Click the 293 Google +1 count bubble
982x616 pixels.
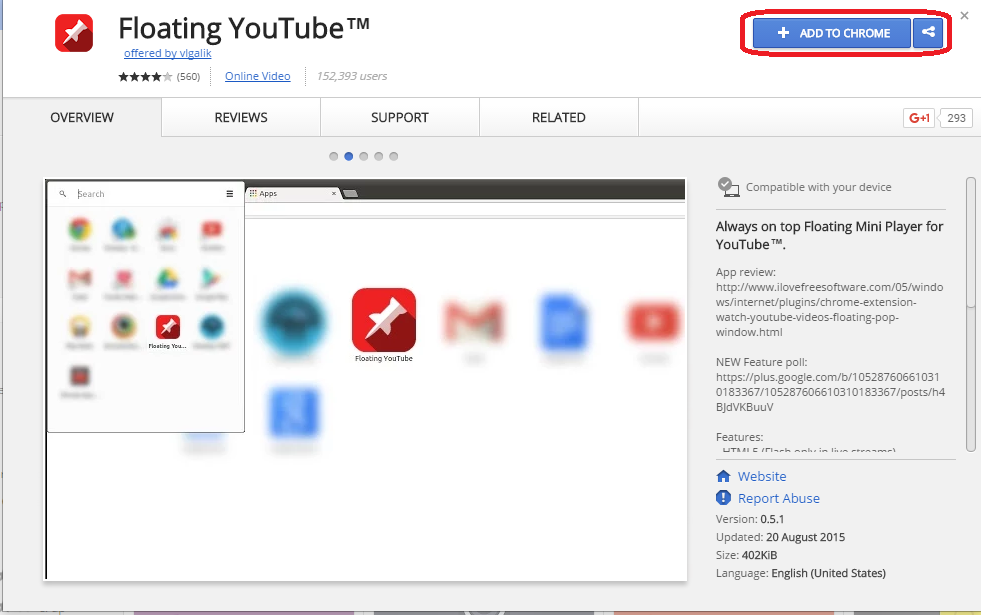(x=956, y=118)
